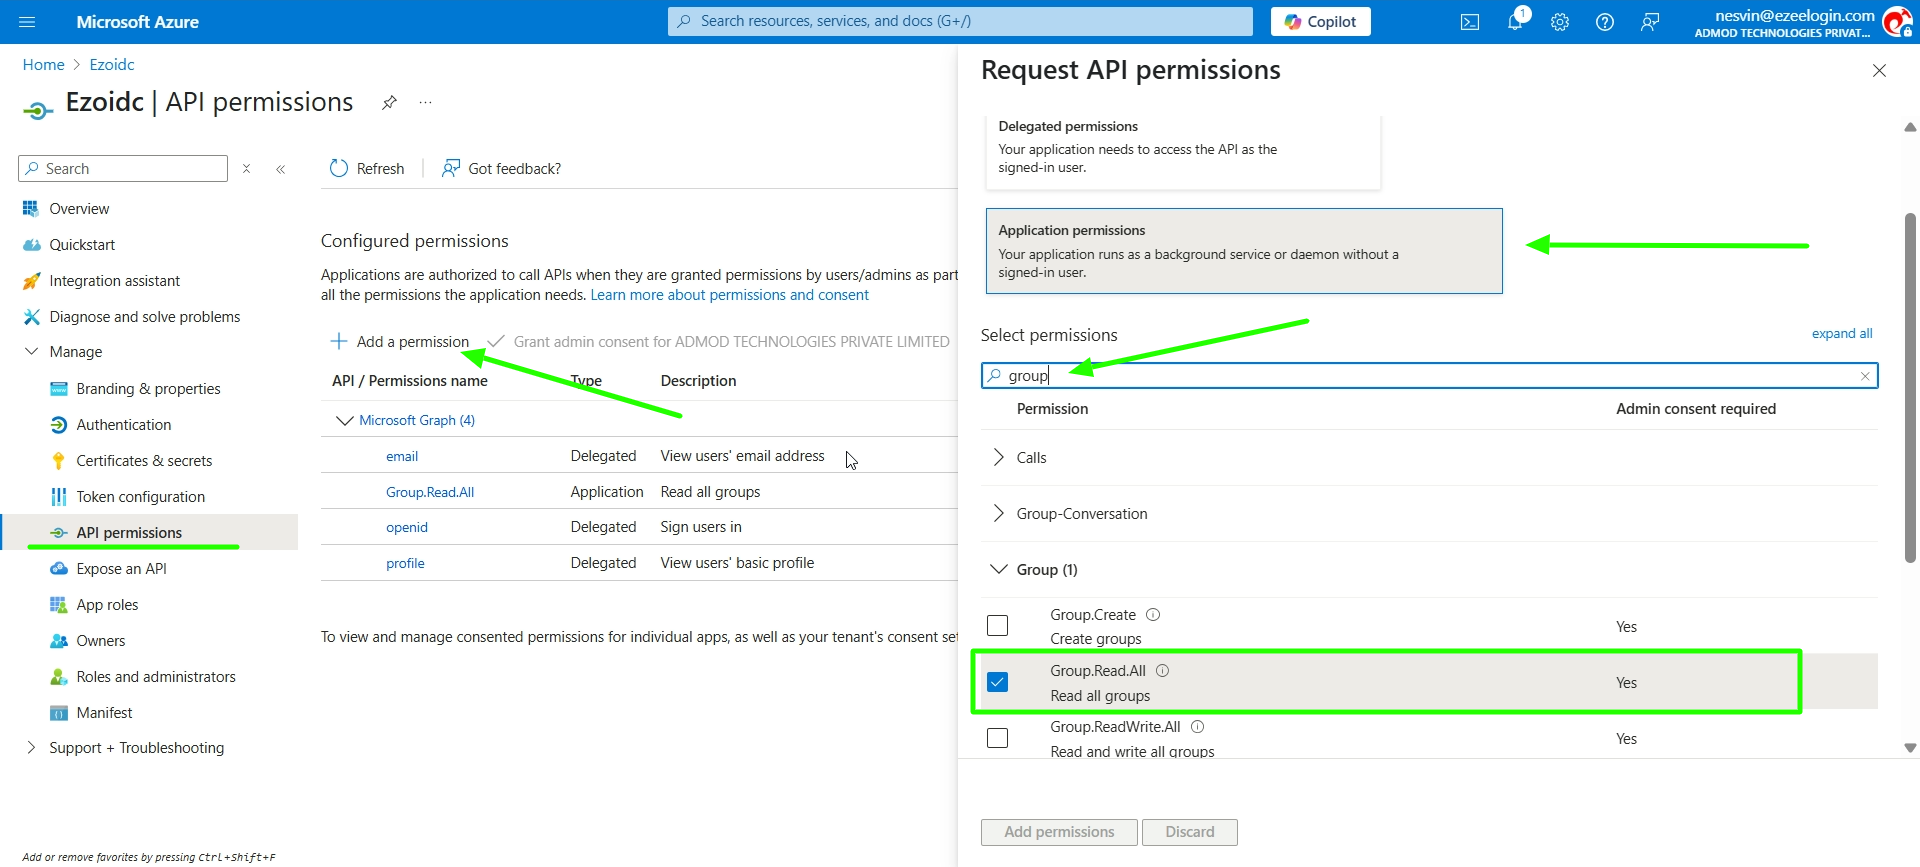Clear the group permission search text
This screenshot has height=867, width=1920.
[x=1865, y=376]
